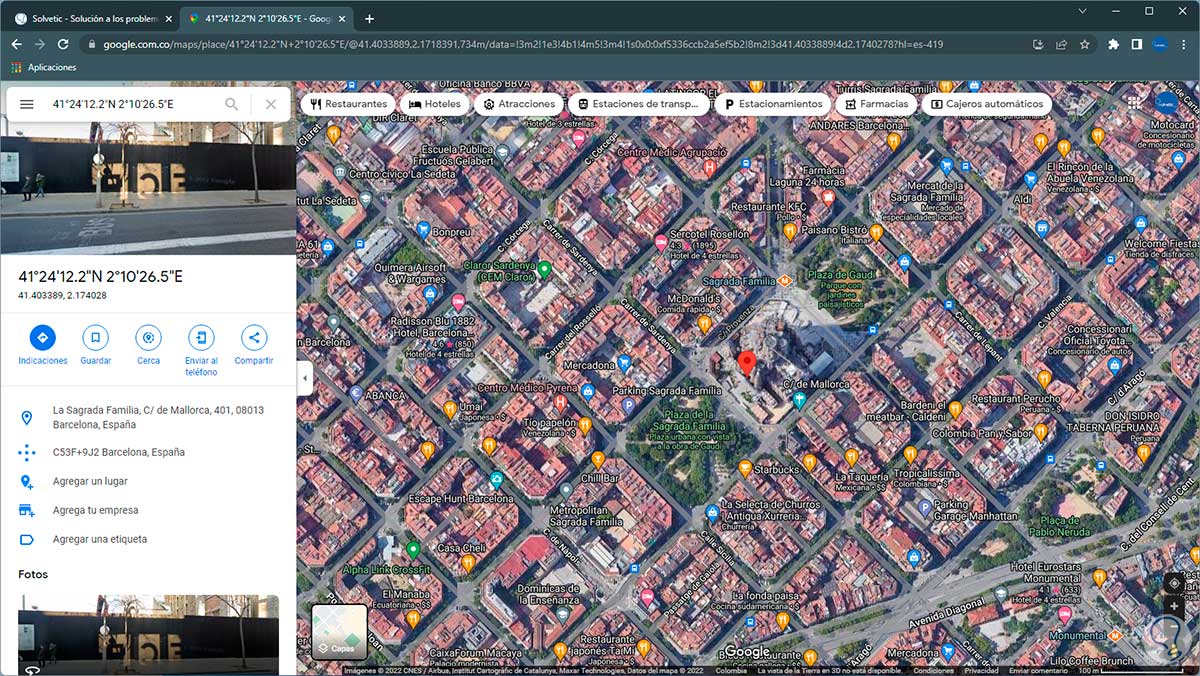
Task: Toggle the Capas layers map view
Action: coord(339,632)
